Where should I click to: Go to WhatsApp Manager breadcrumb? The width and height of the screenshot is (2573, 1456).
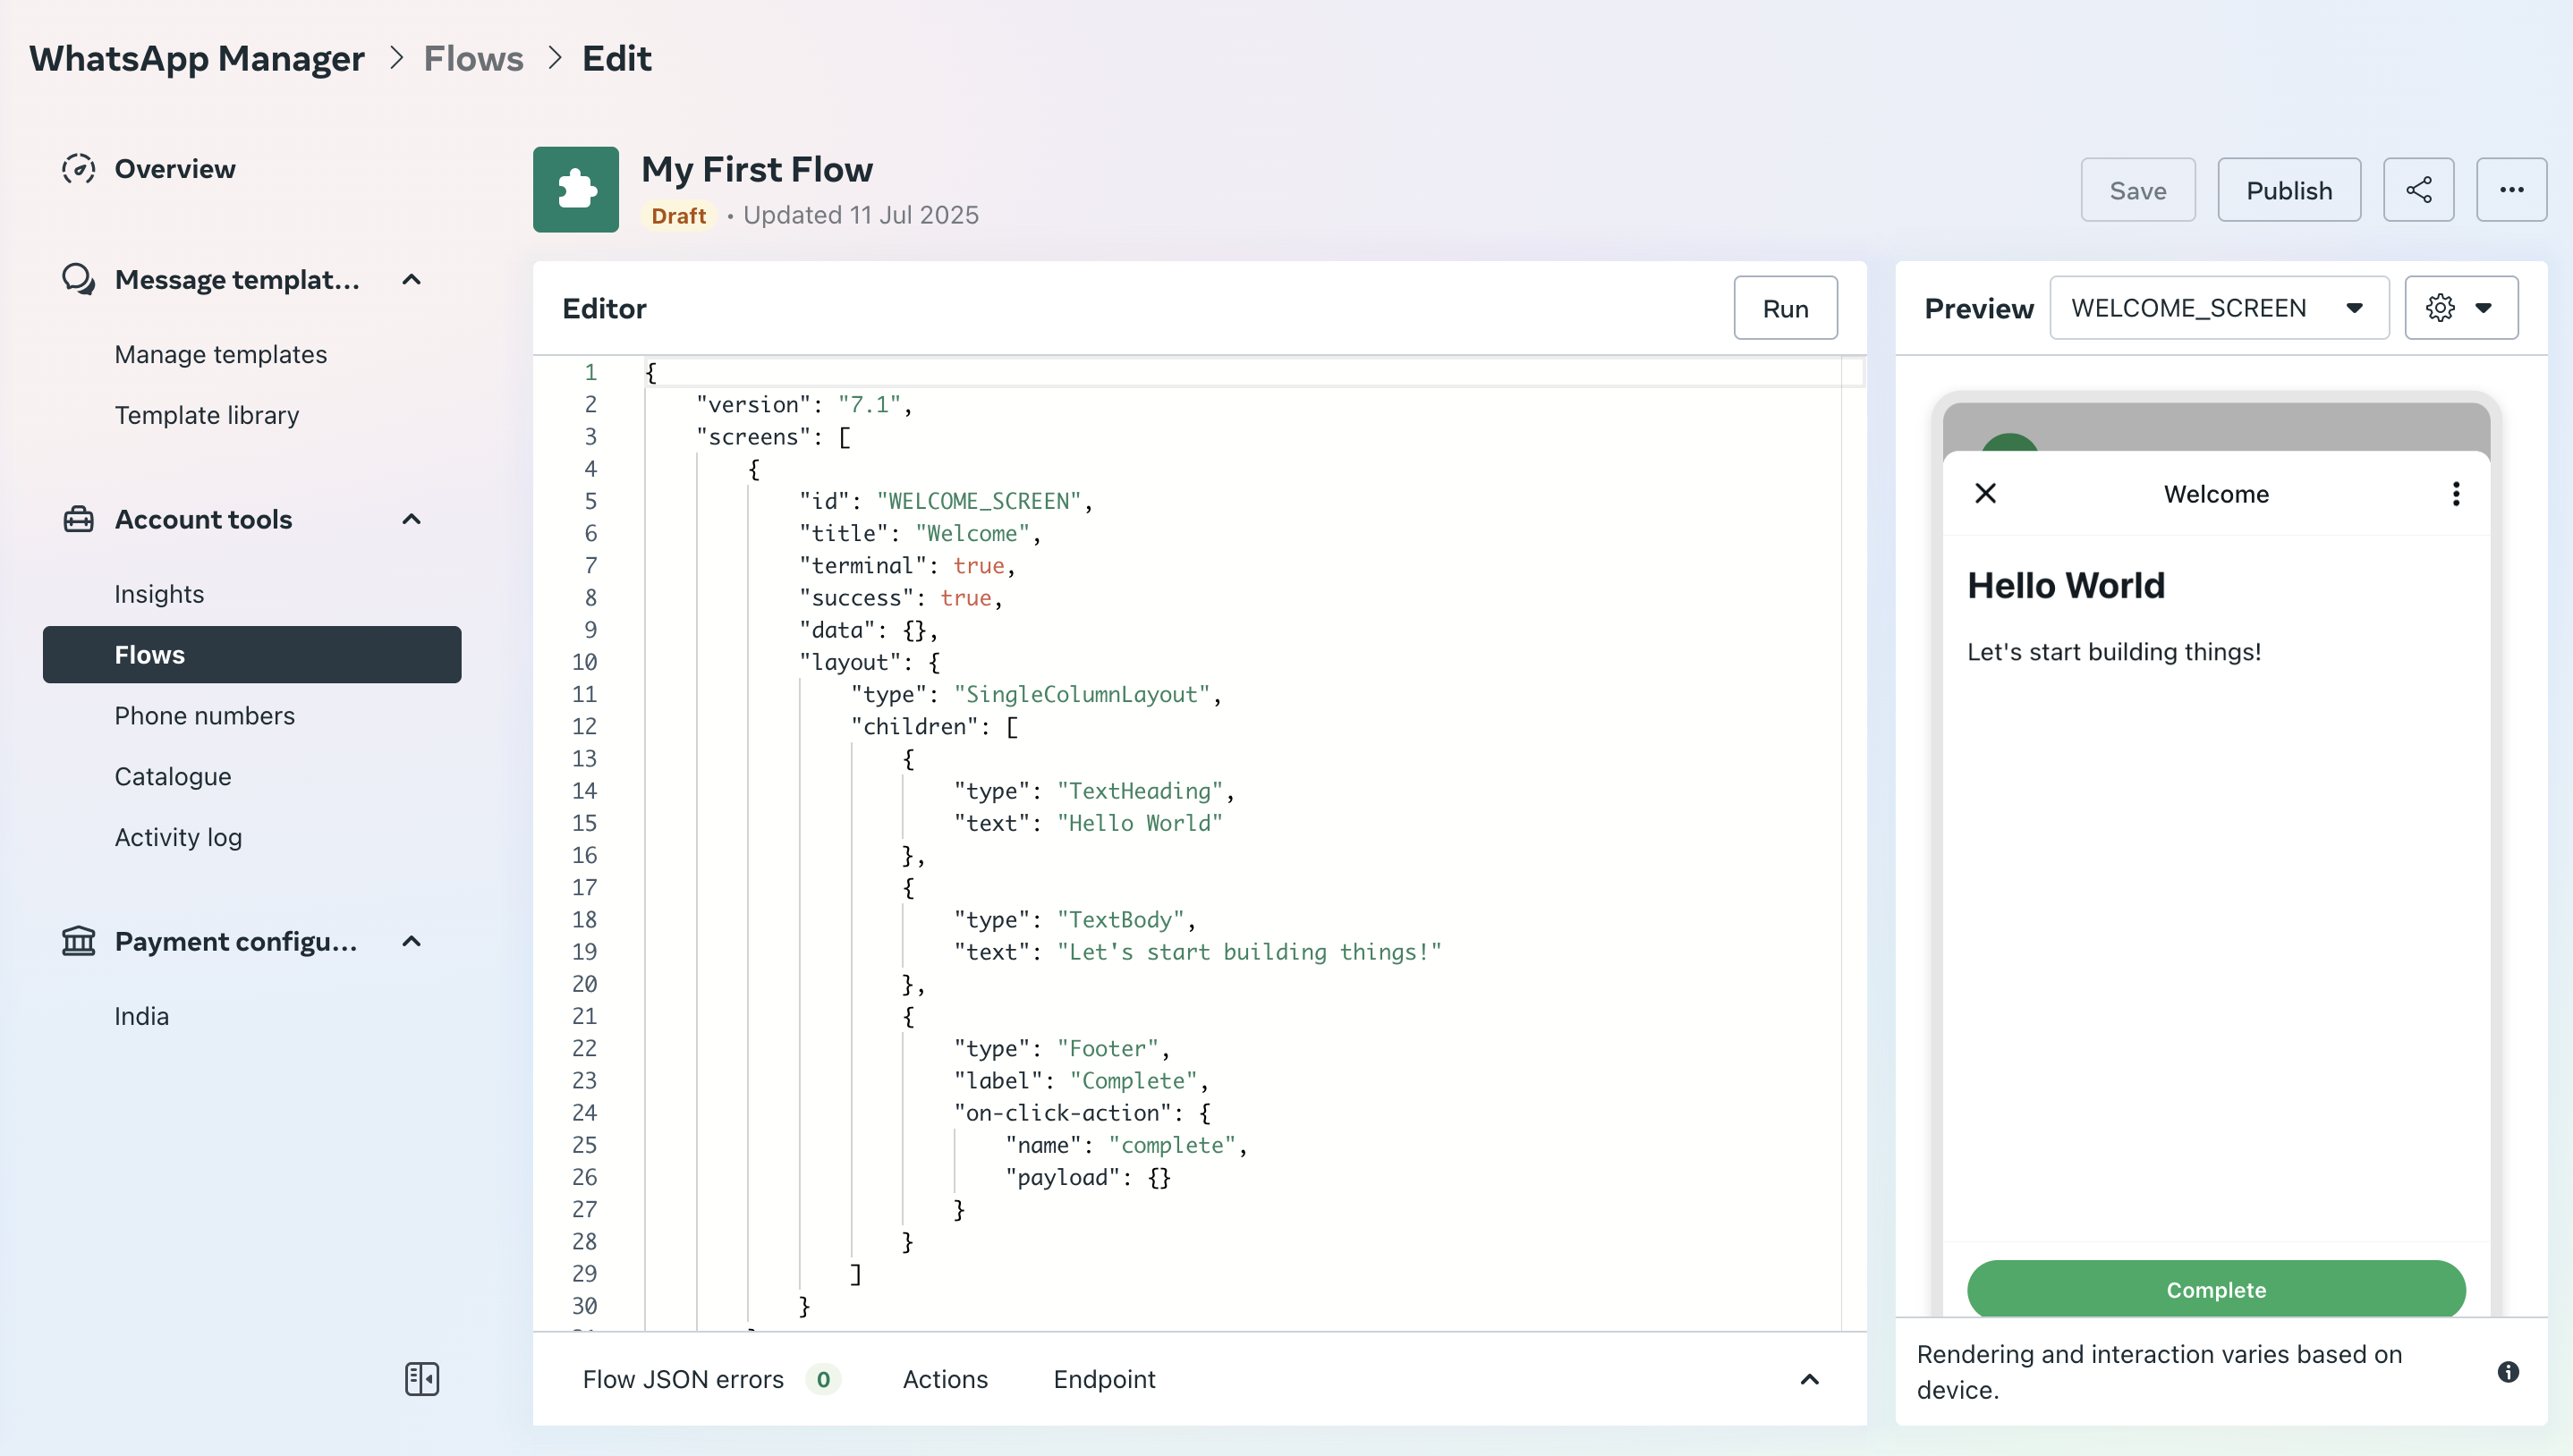click(197, 58)
